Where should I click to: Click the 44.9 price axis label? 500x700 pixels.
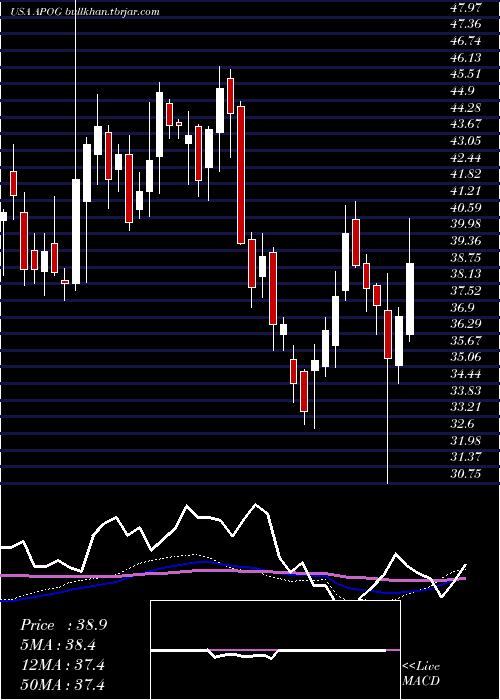point(464,91)
